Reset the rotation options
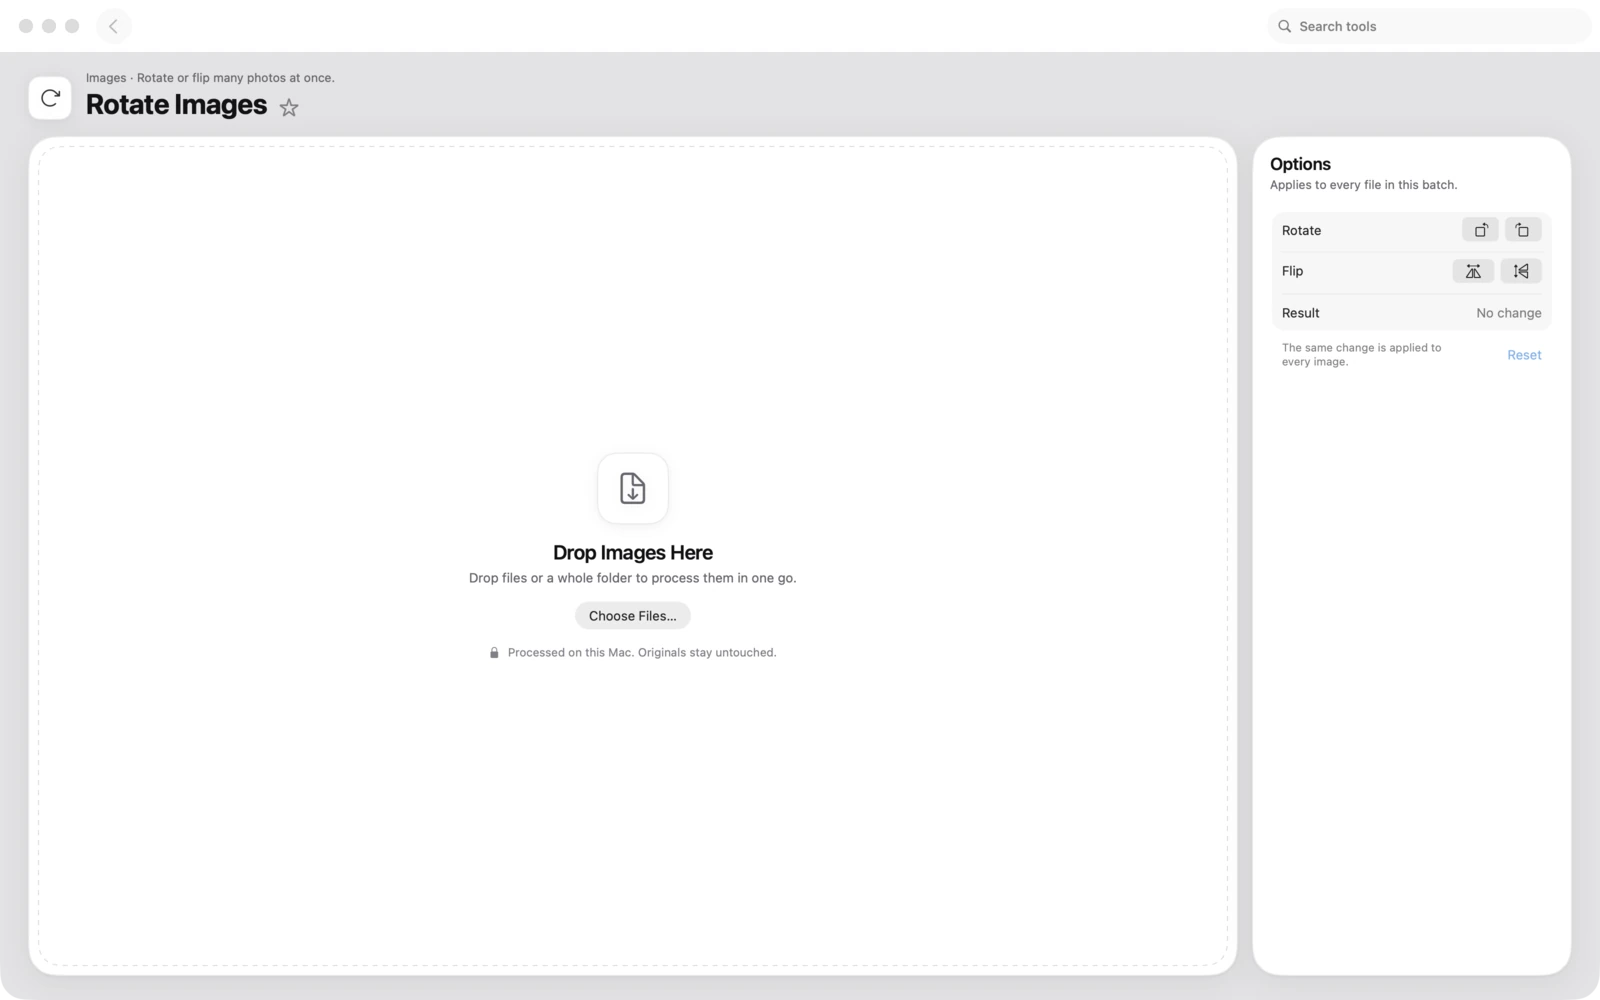The width and height of the screenshot is (1600, 1000). [1524, 355]
